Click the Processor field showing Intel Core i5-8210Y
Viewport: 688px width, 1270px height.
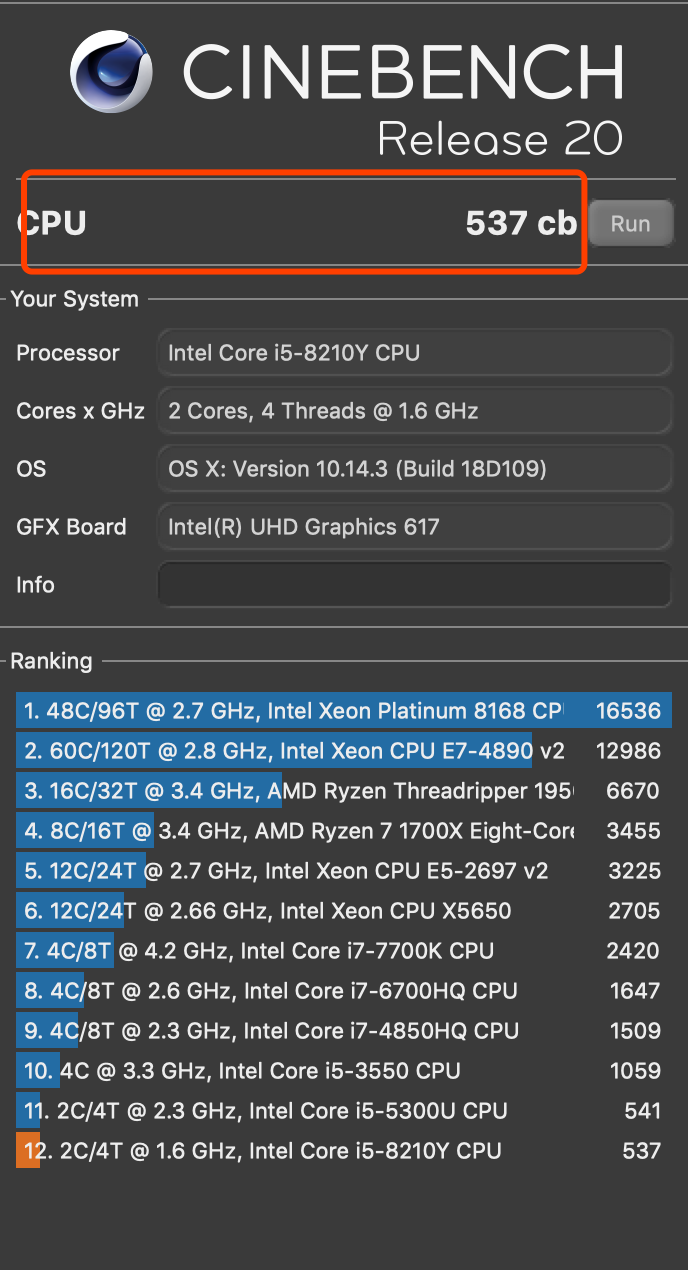[x=414, y=352]
